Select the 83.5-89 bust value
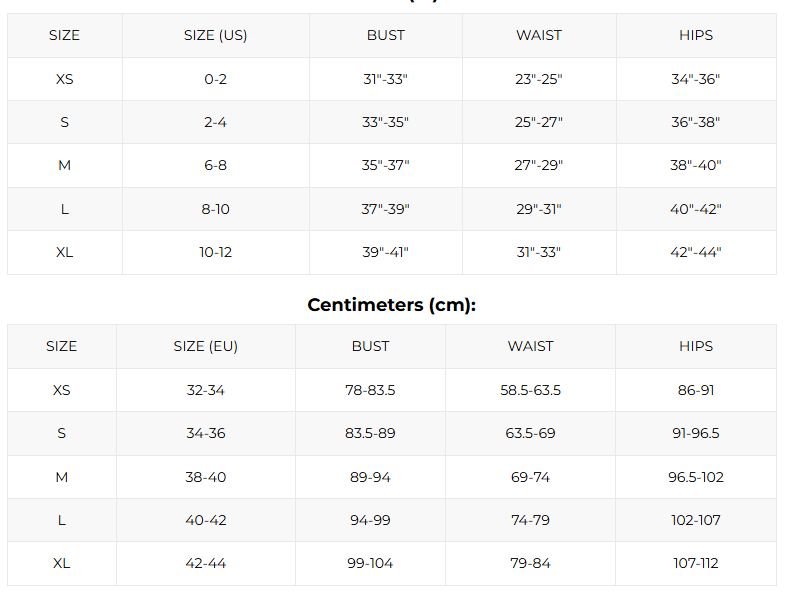Screen dimensions: 786x596 (x=370, y=433)
